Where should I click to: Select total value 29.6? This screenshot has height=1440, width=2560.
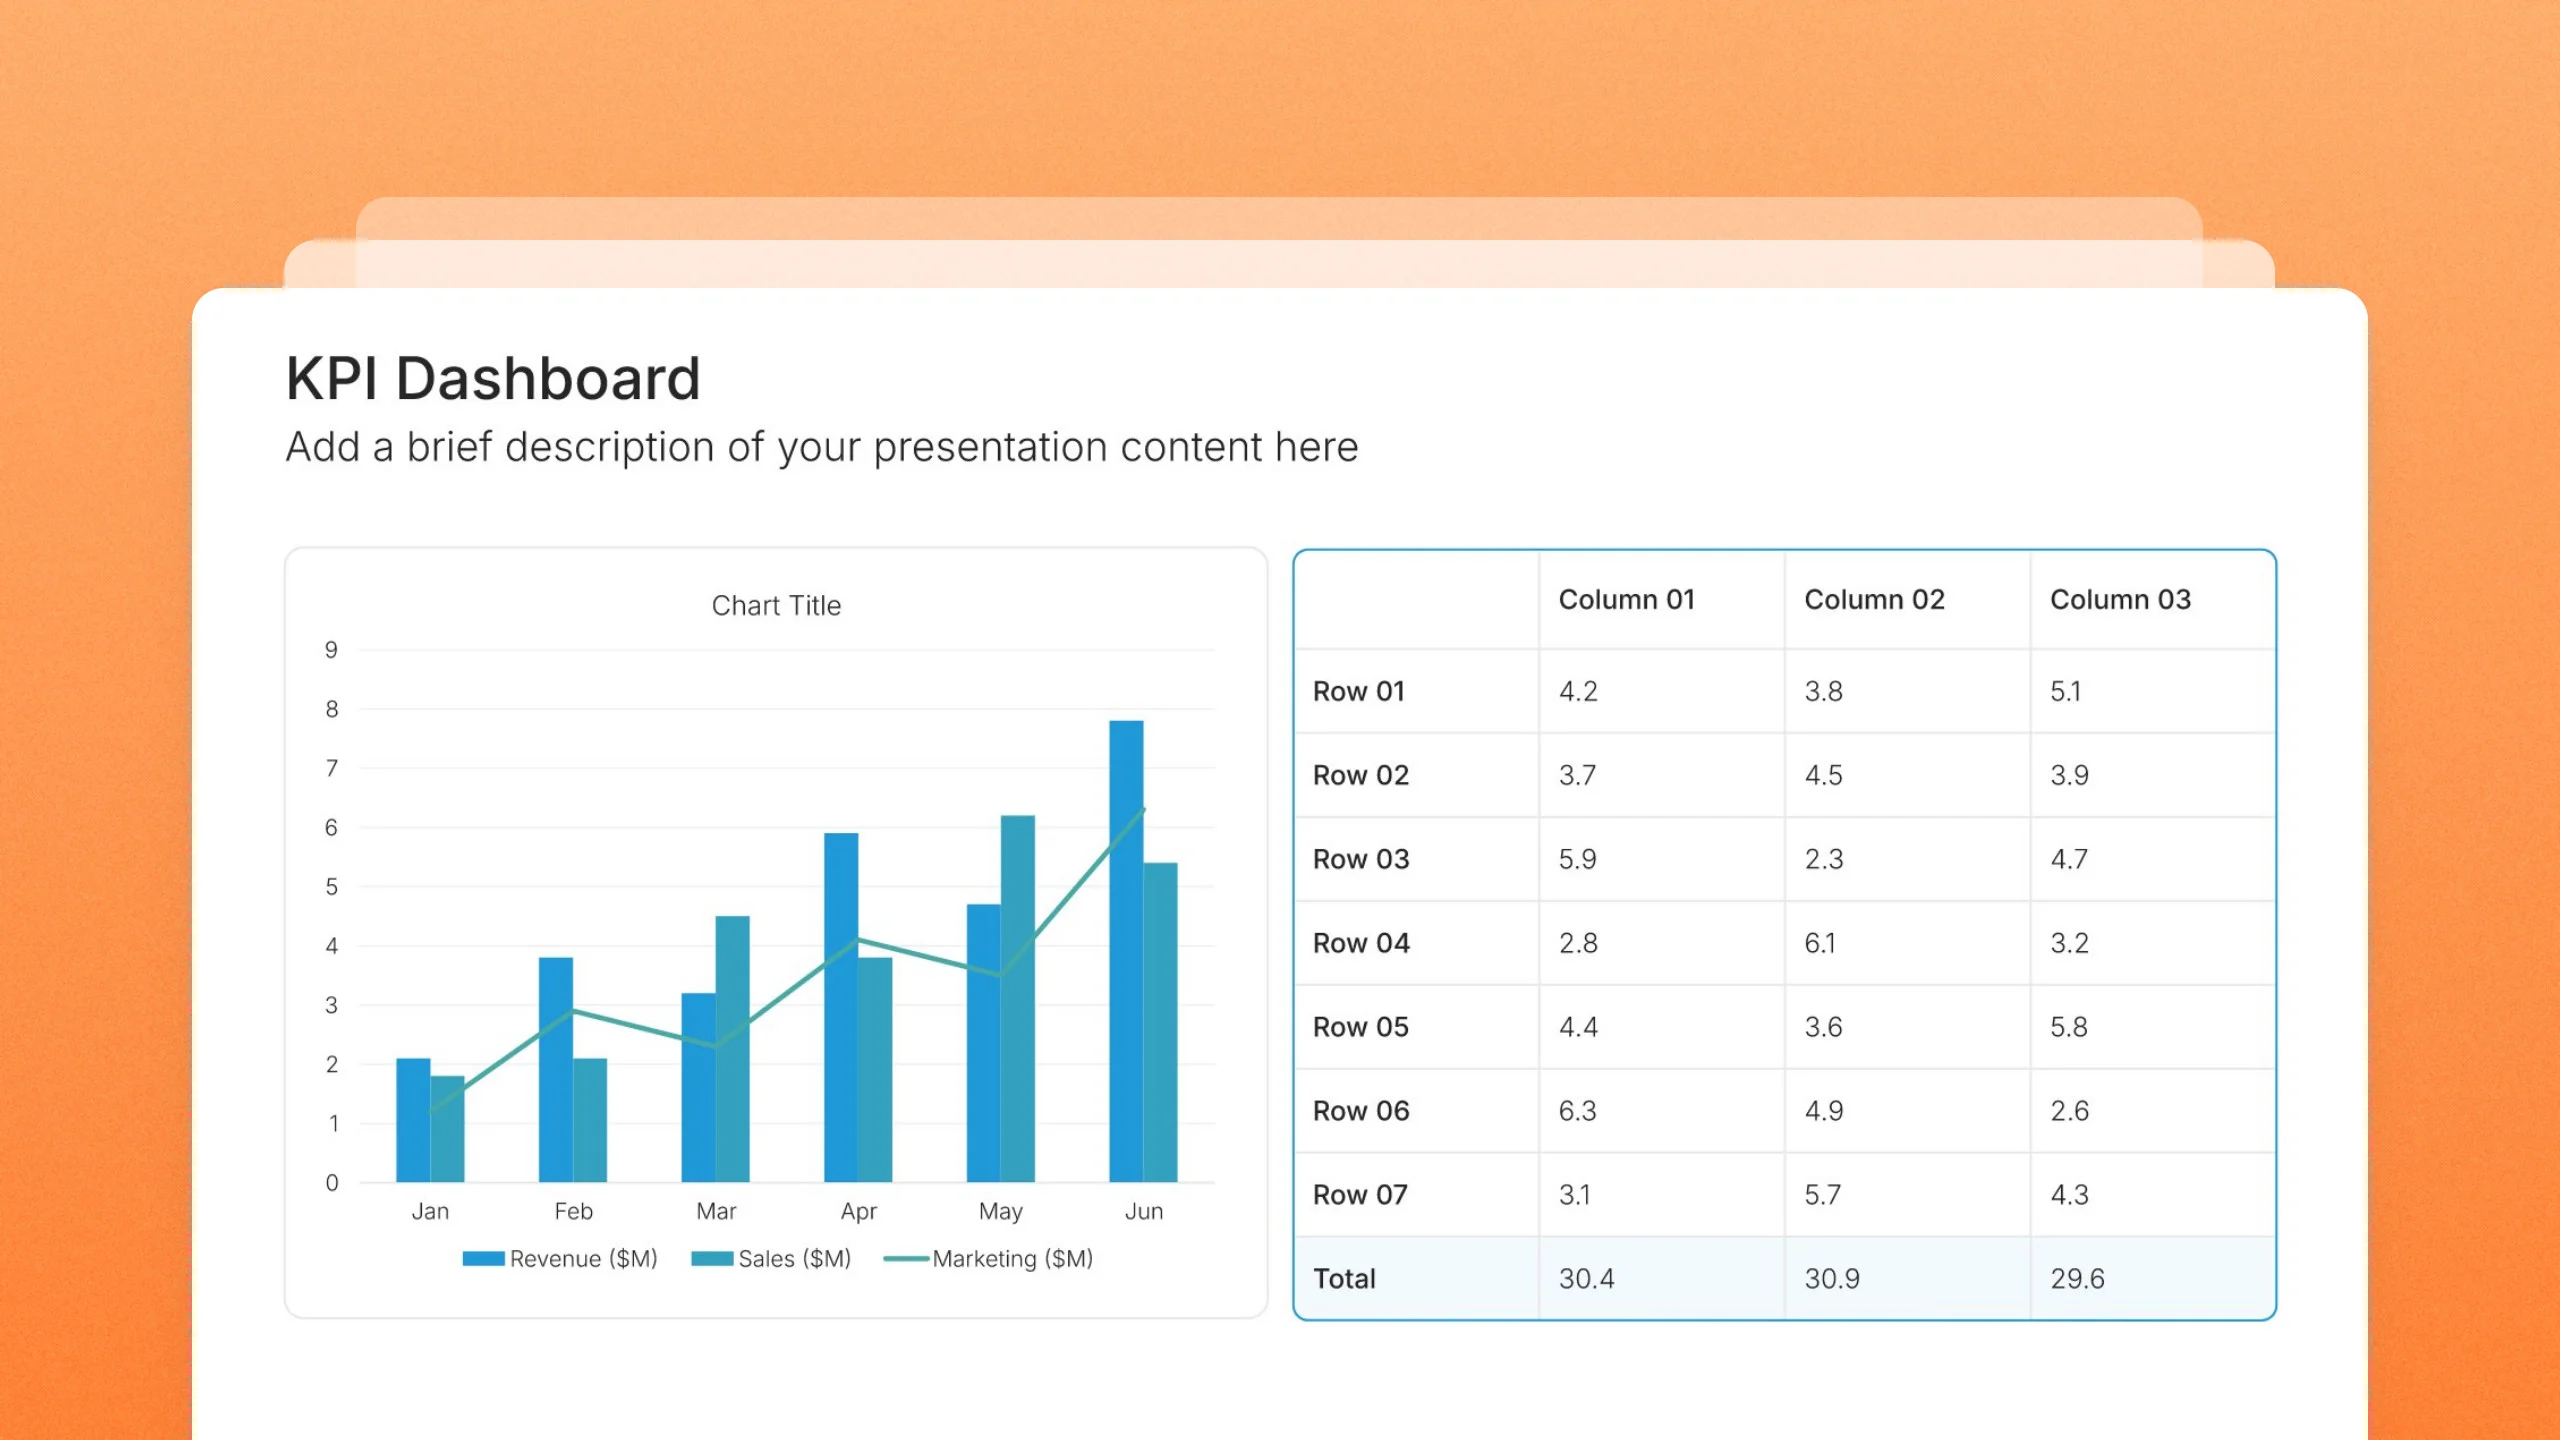click(x=2077, y=1279)
